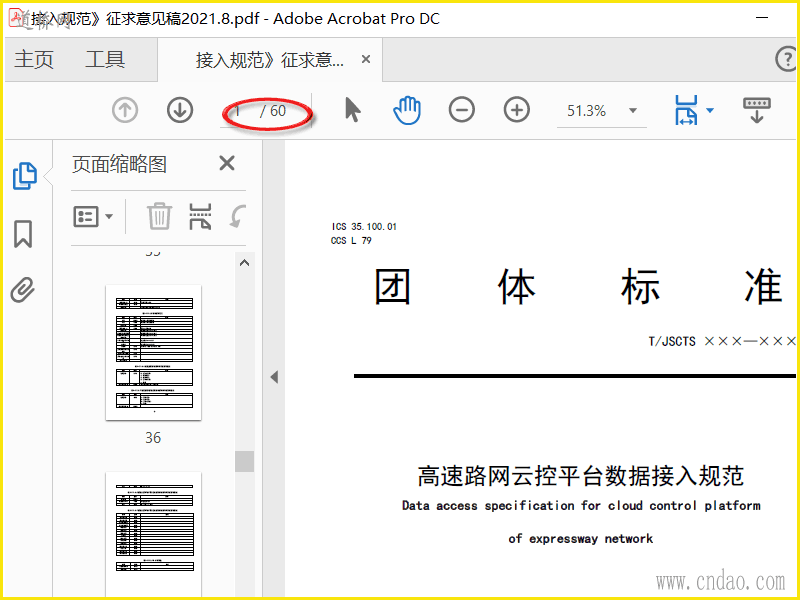Open the bookmarks panel

coord(23,234)
